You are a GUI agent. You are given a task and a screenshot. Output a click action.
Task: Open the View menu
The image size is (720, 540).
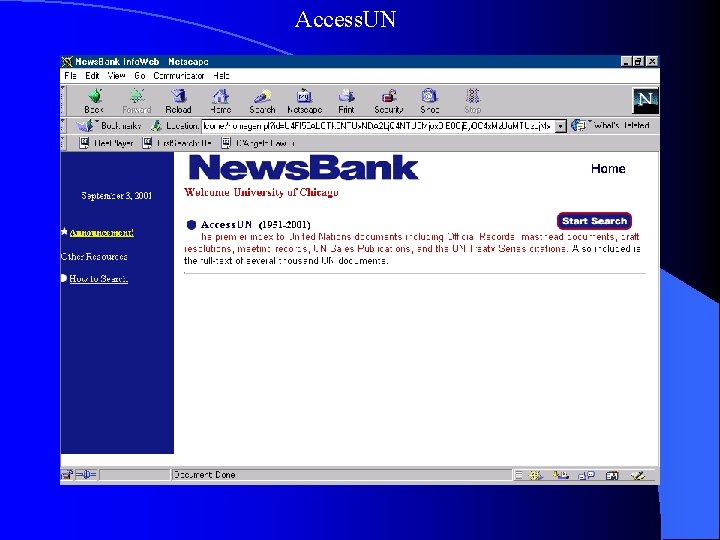click(x=117, y=76)
